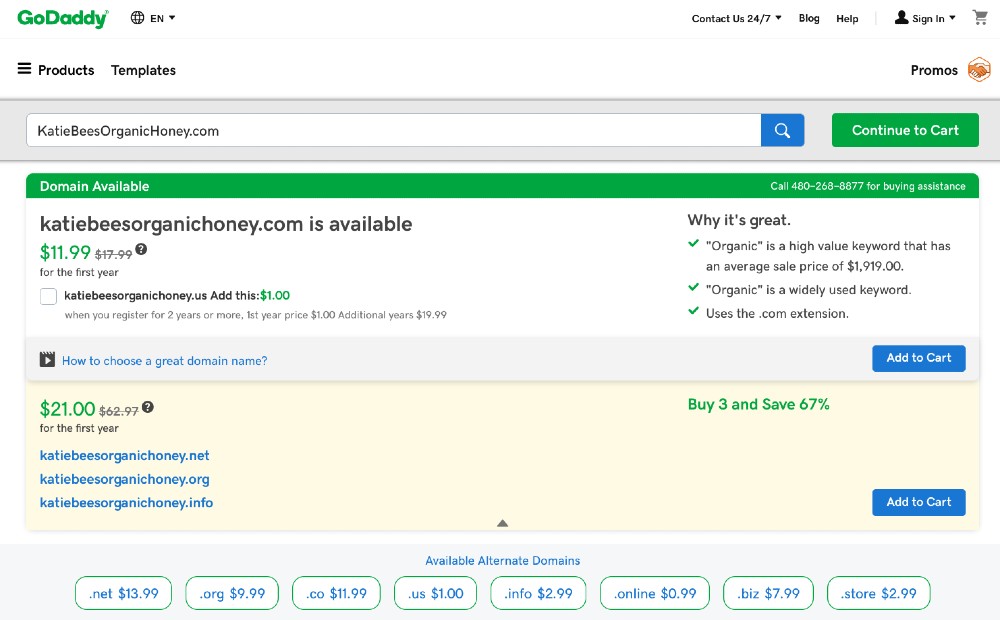Open the Promos menu item

(934, 70)
